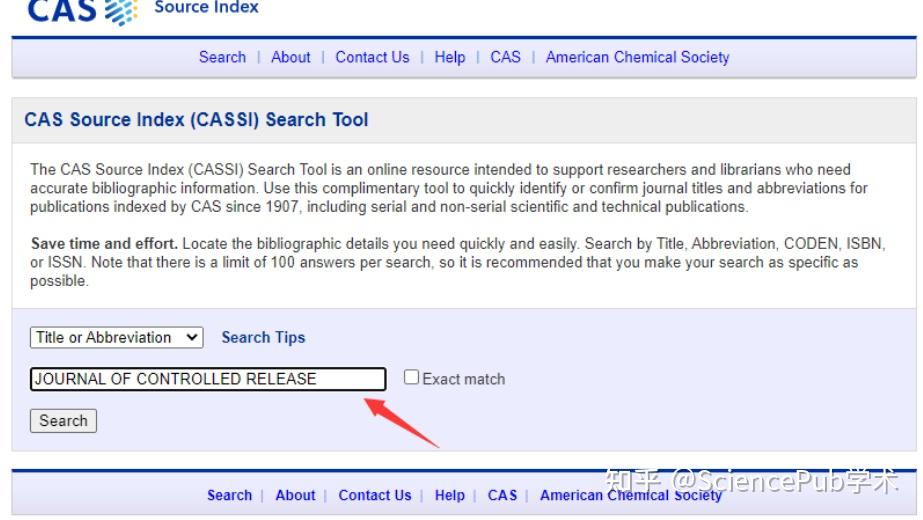
Task: Open Help link in top navigation
Action: pos(450,57)
